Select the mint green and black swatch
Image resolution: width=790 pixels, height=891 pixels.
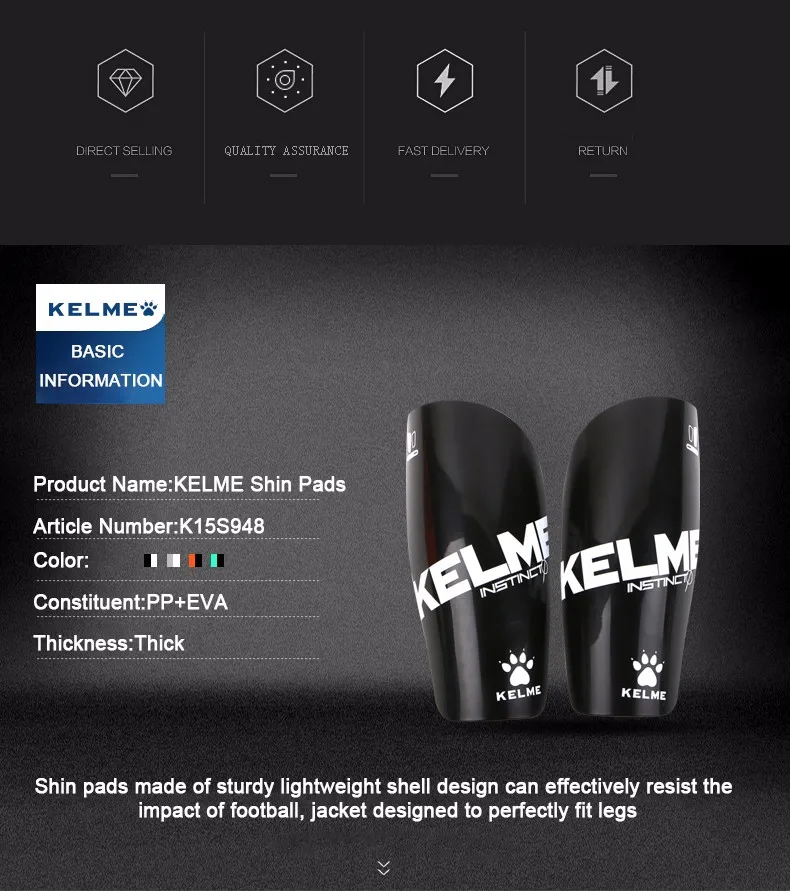point(217,560)
